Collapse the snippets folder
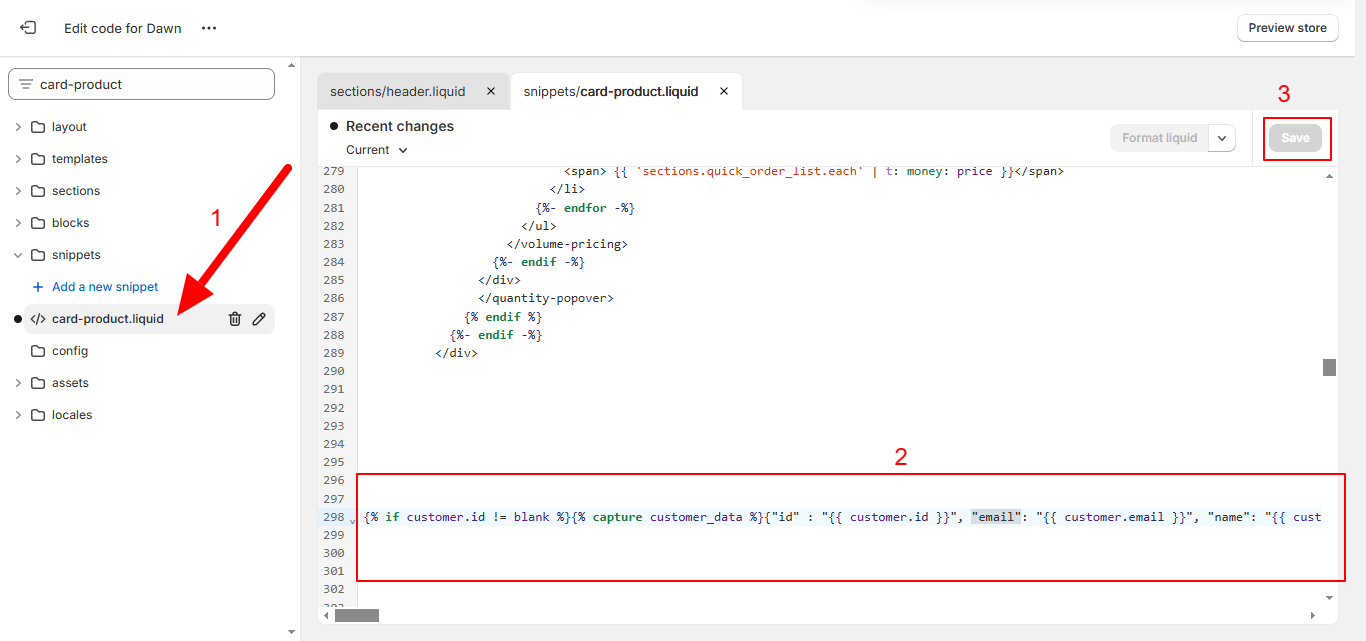The width and height of the screenshot is (1366, 641). (x=18, y=255)
